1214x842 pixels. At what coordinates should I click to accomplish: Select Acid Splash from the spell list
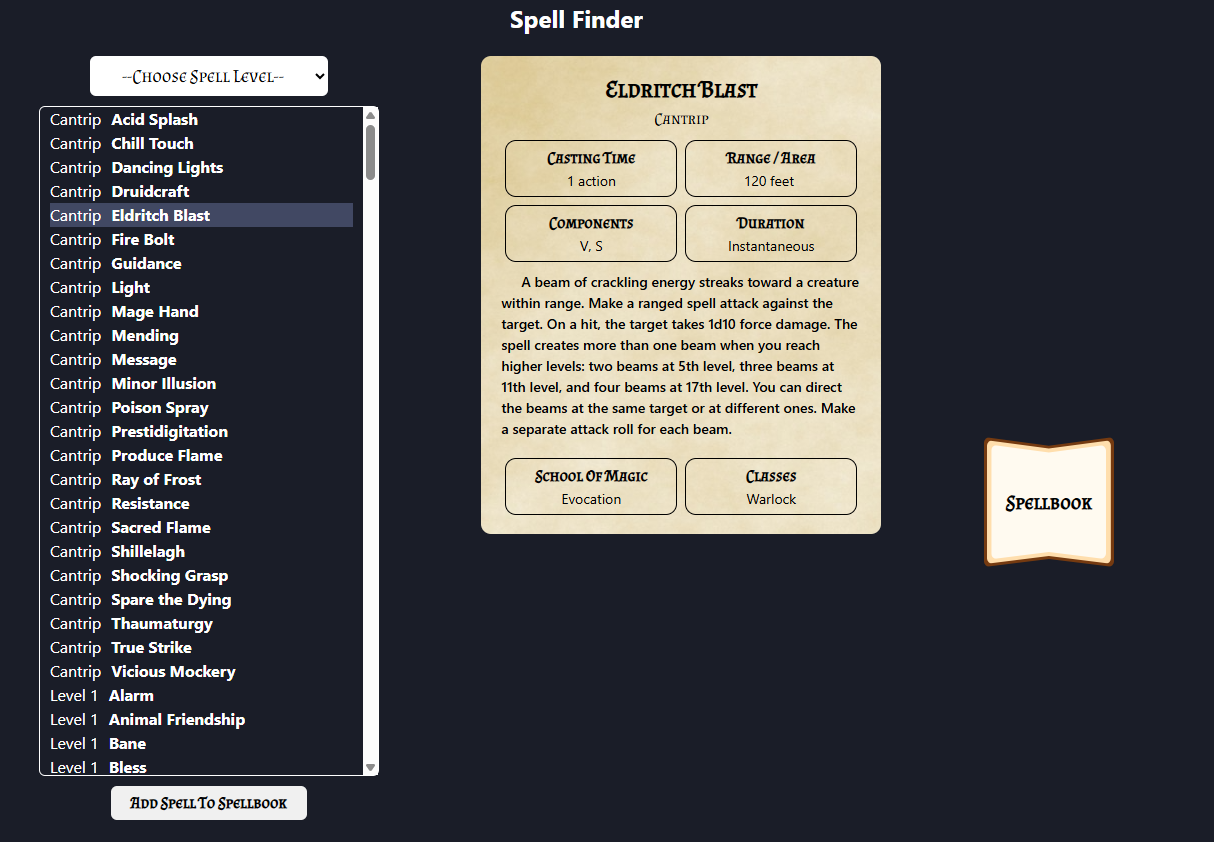coord(154,120)
